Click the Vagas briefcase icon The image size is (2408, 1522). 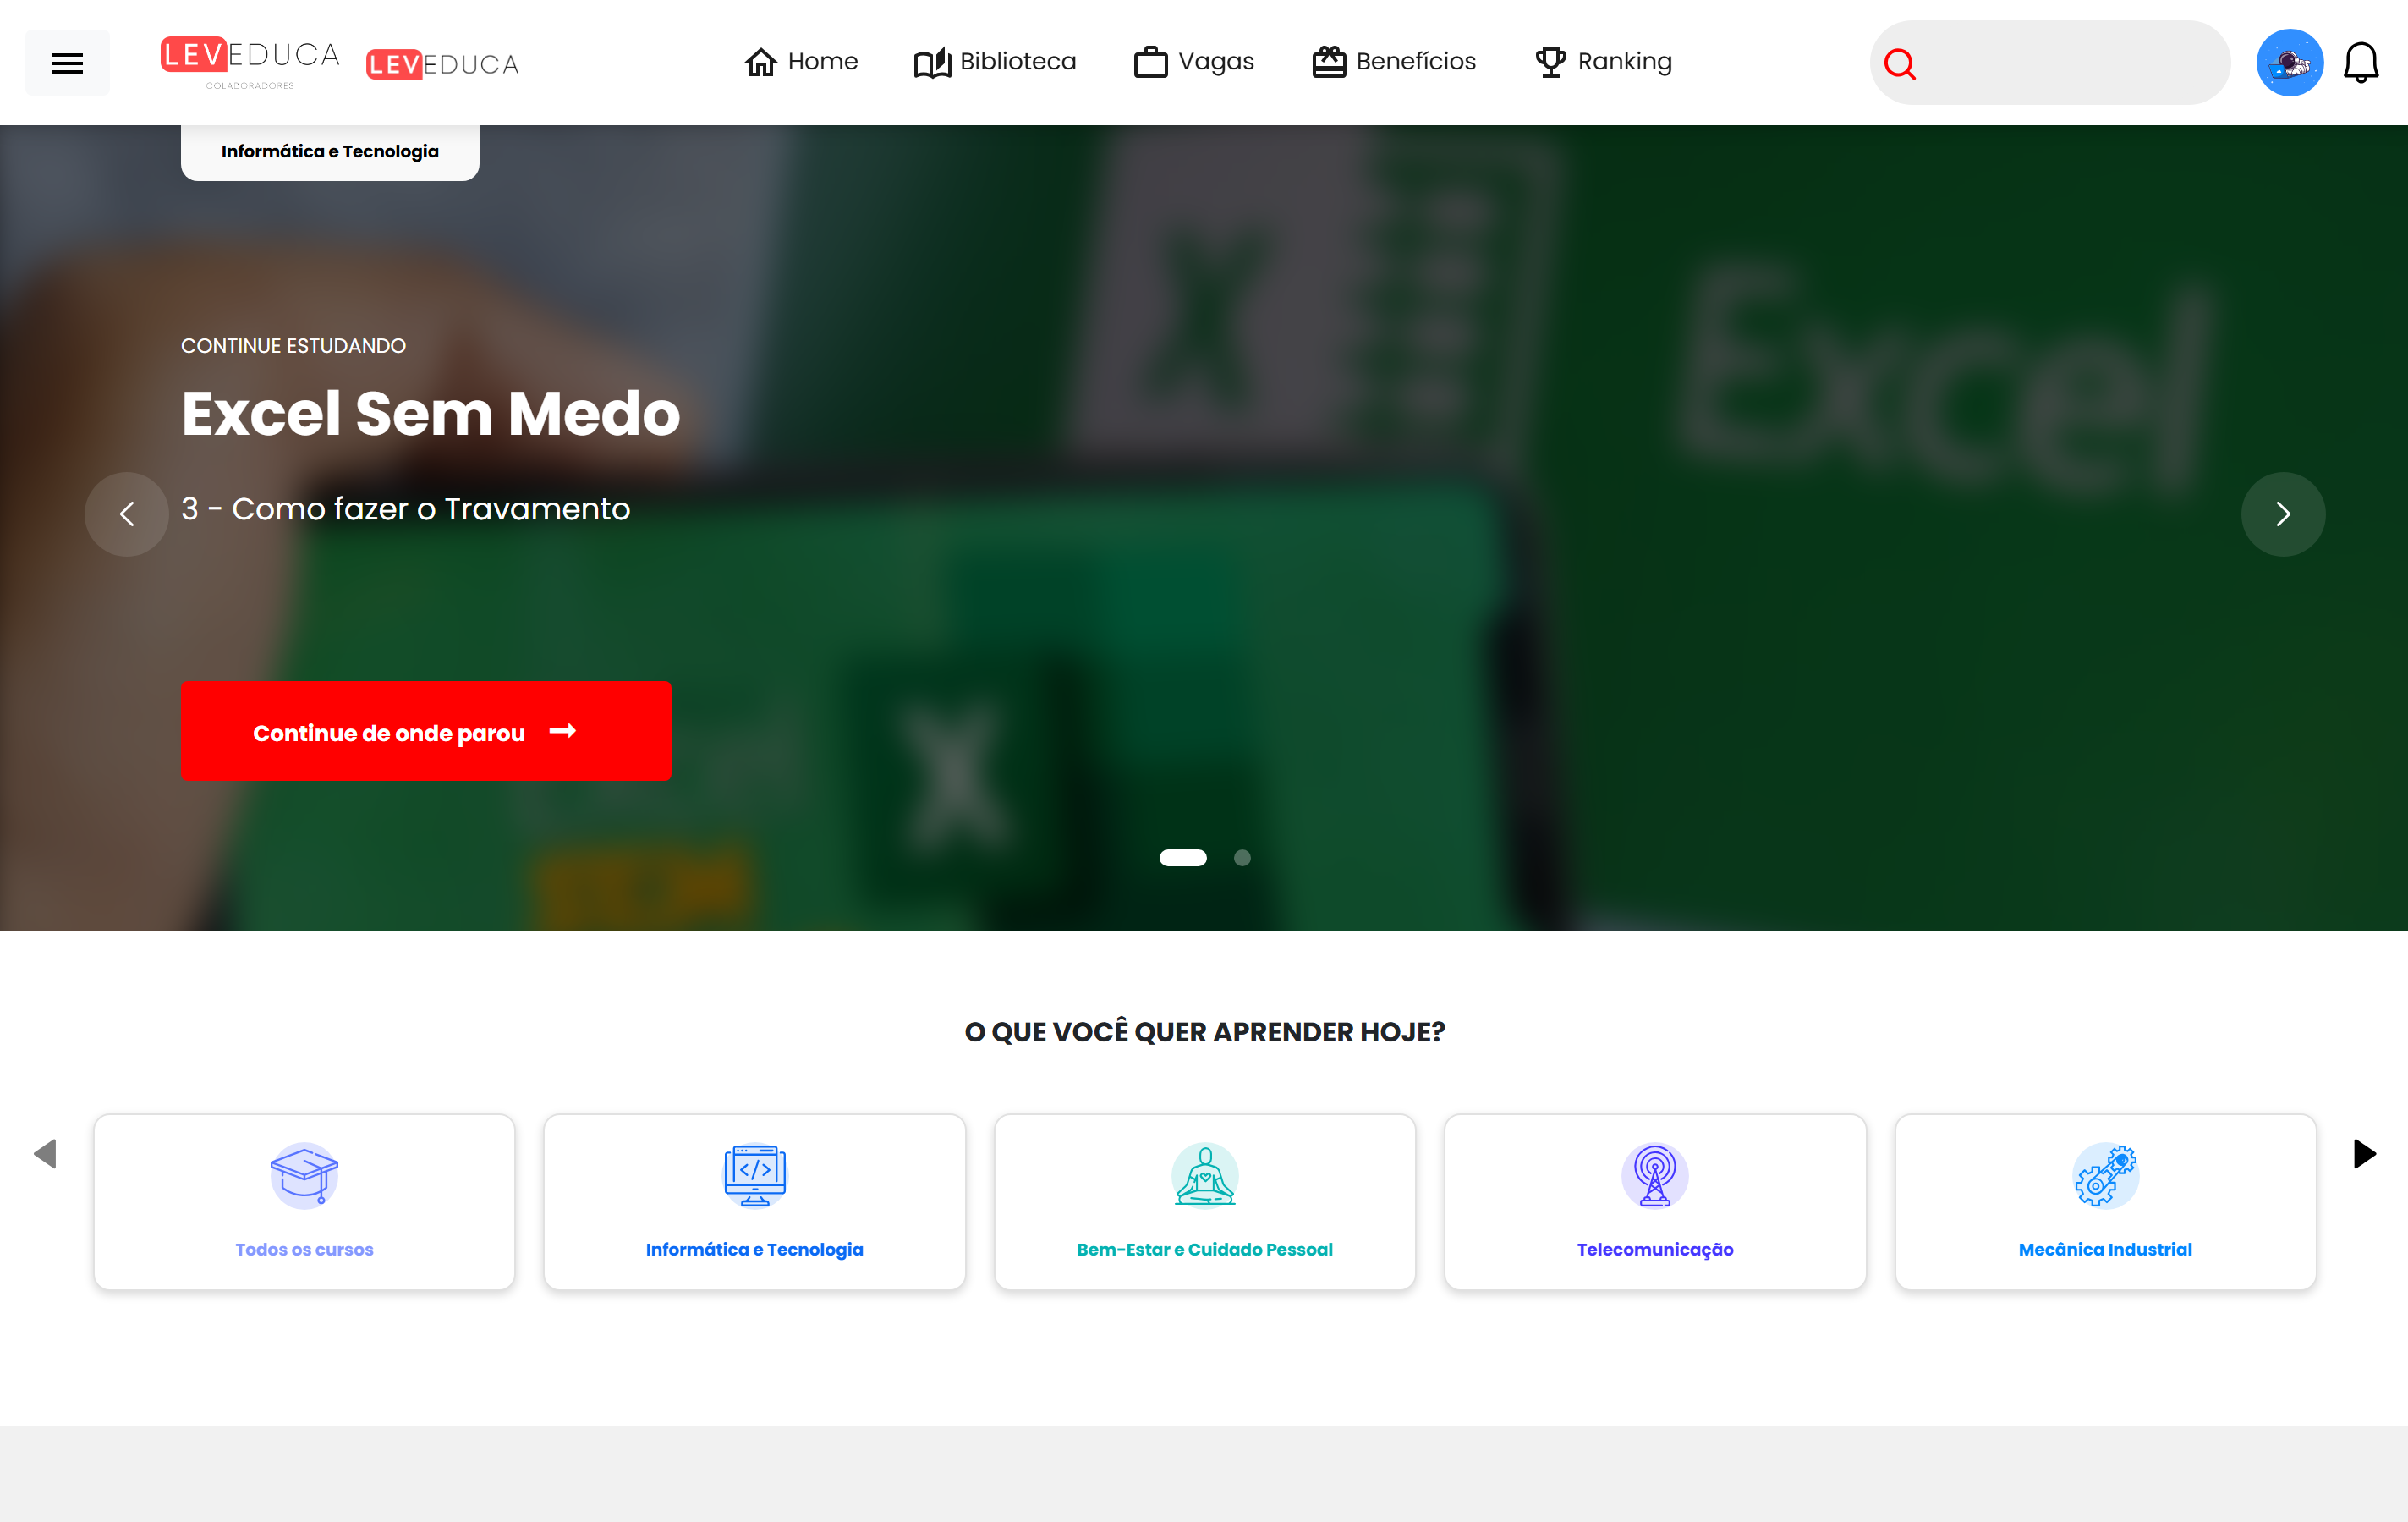point(1150,62)
